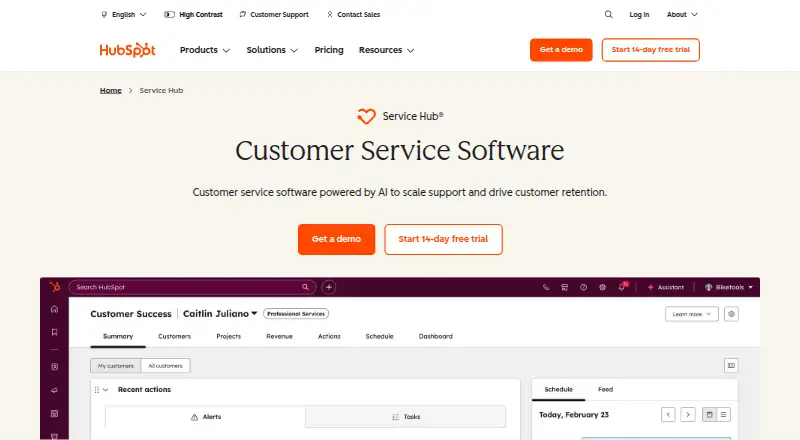
Task: Click Start 14-day free trial in the header
Action: tap(651, 50)
